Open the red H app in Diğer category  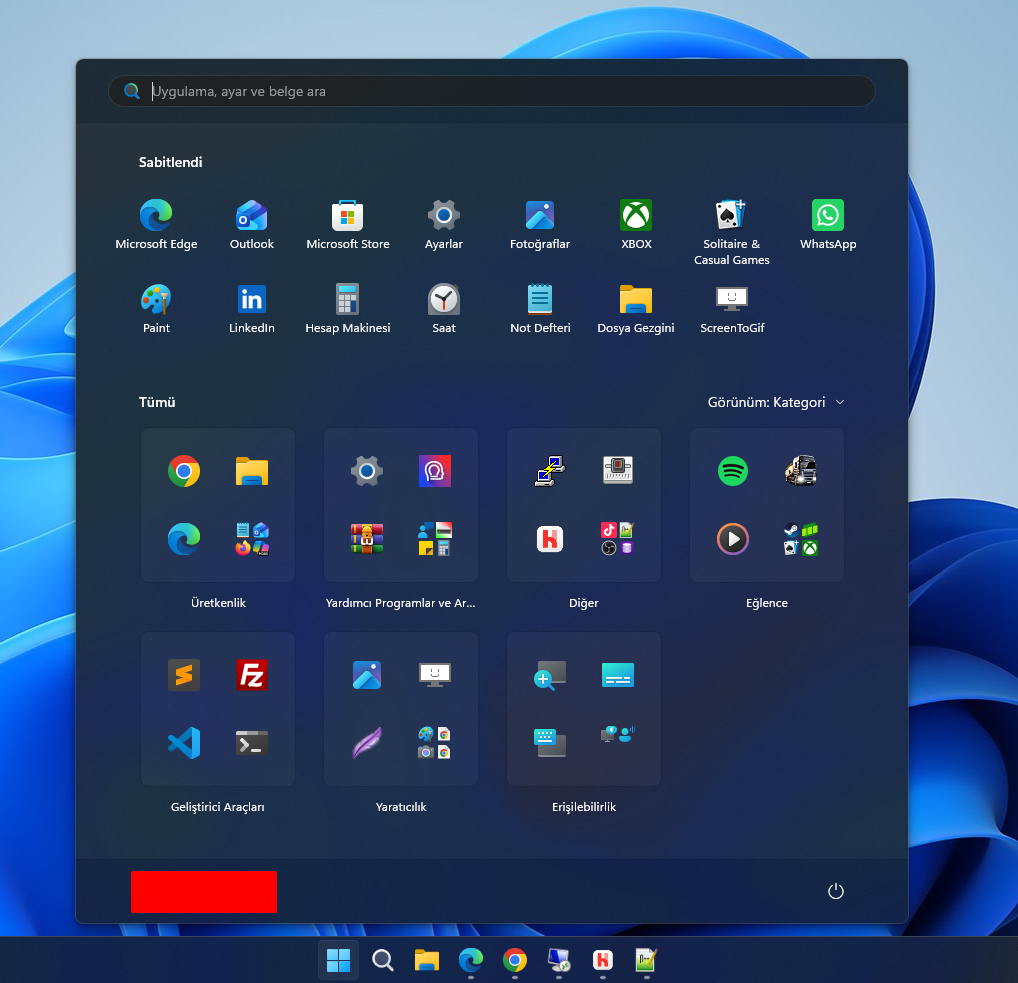coord(550,539)
